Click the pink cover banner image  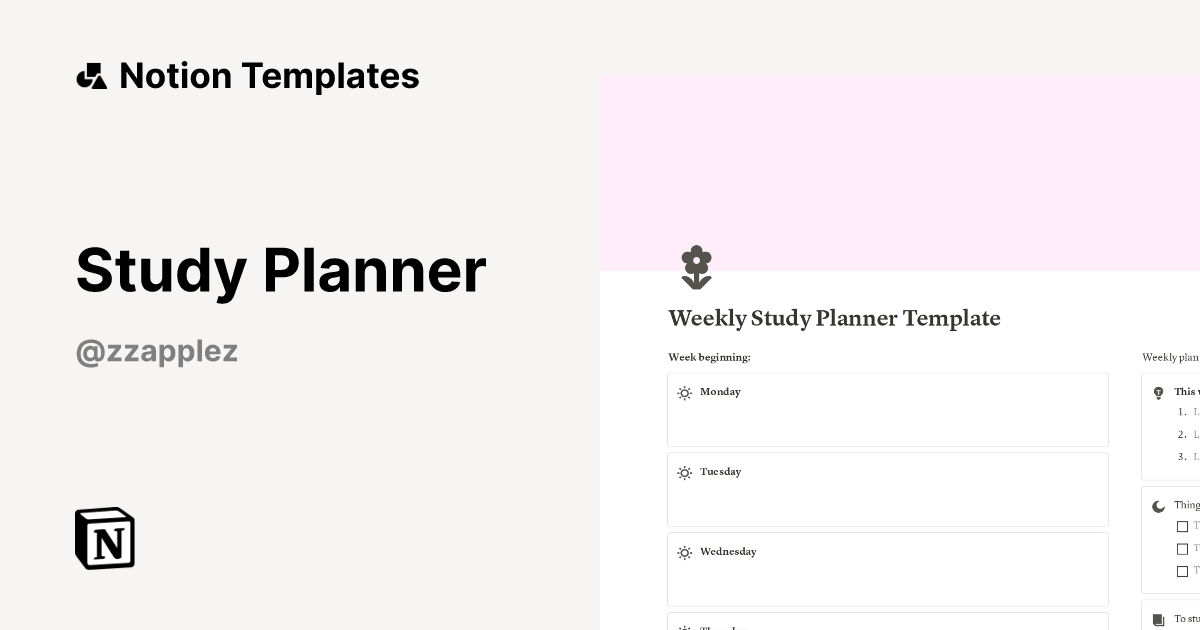(900, 160)
